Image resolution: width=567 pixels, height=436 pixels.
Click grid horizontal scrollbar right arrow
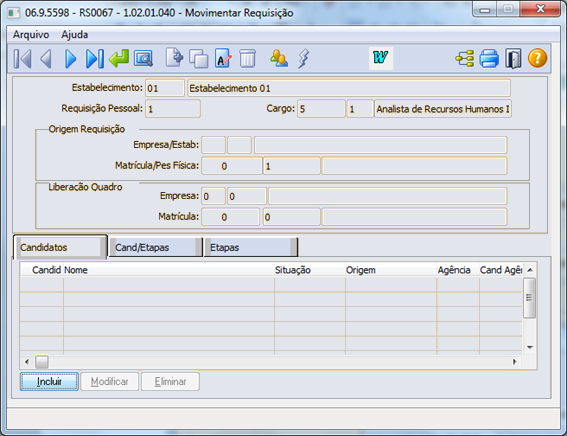(x=515, y=362)
